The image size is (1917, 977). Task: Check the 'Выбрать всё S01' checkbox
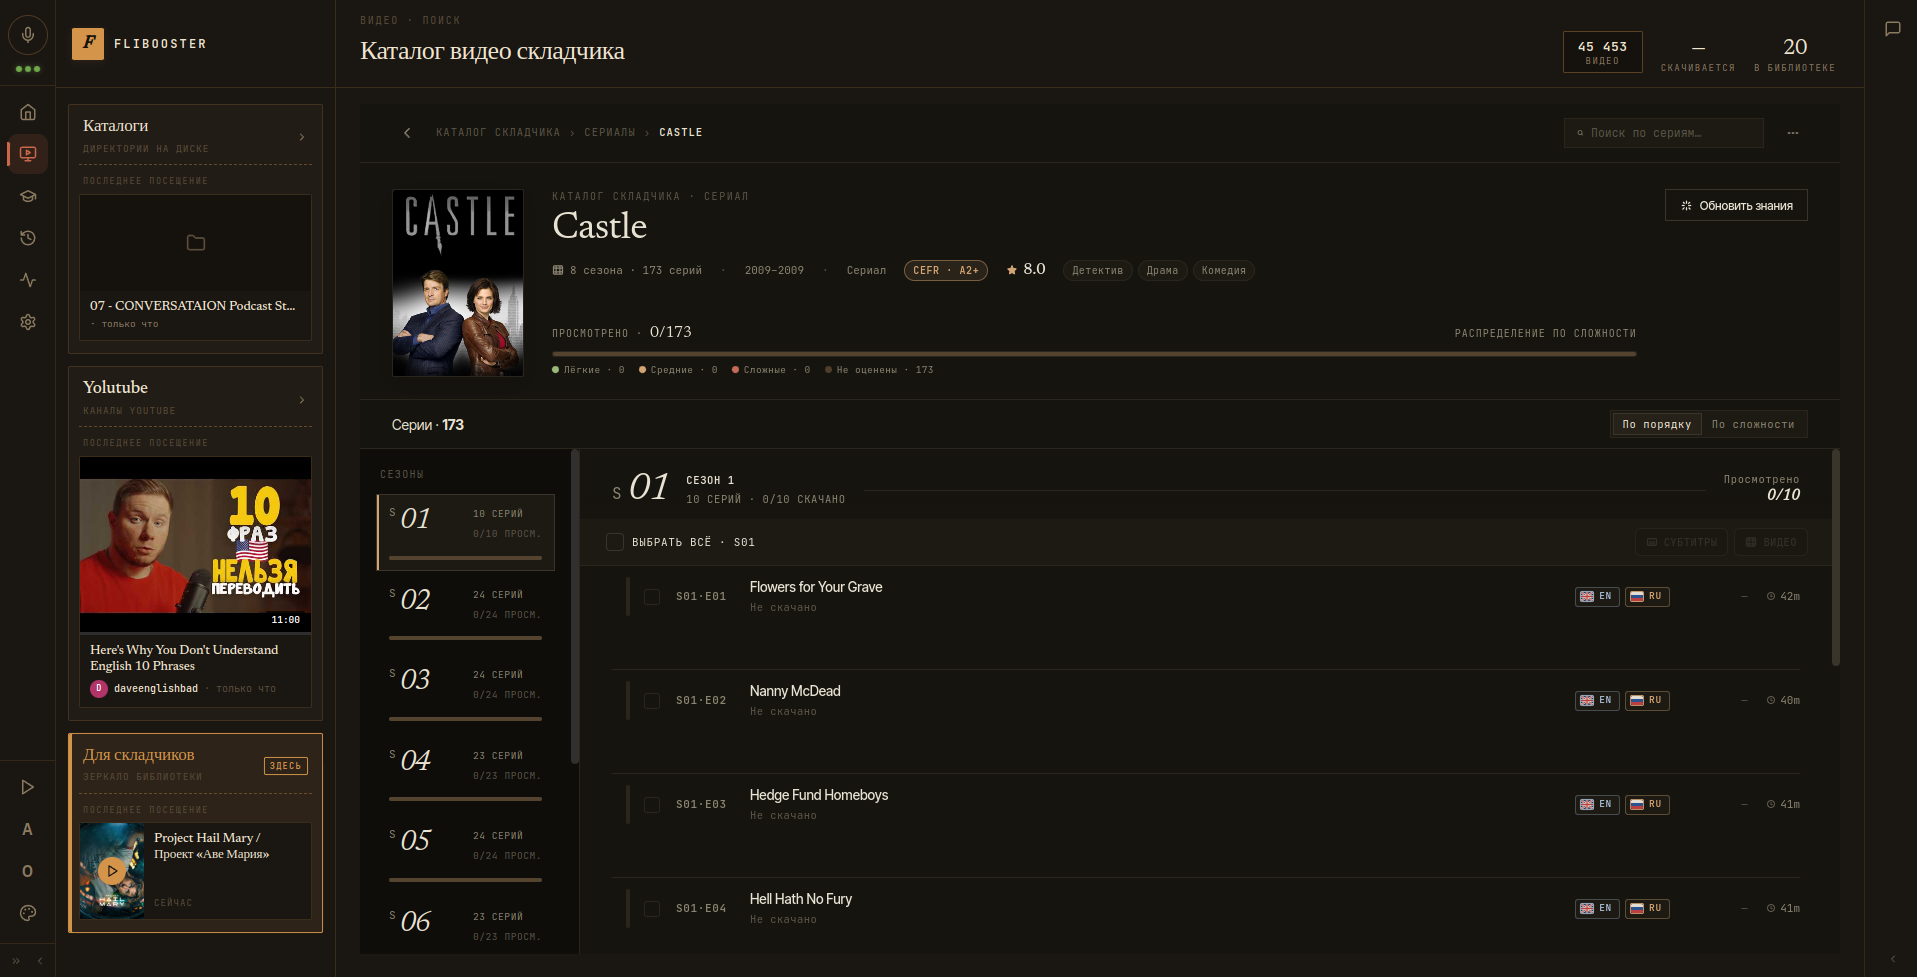tap(615, 542)
